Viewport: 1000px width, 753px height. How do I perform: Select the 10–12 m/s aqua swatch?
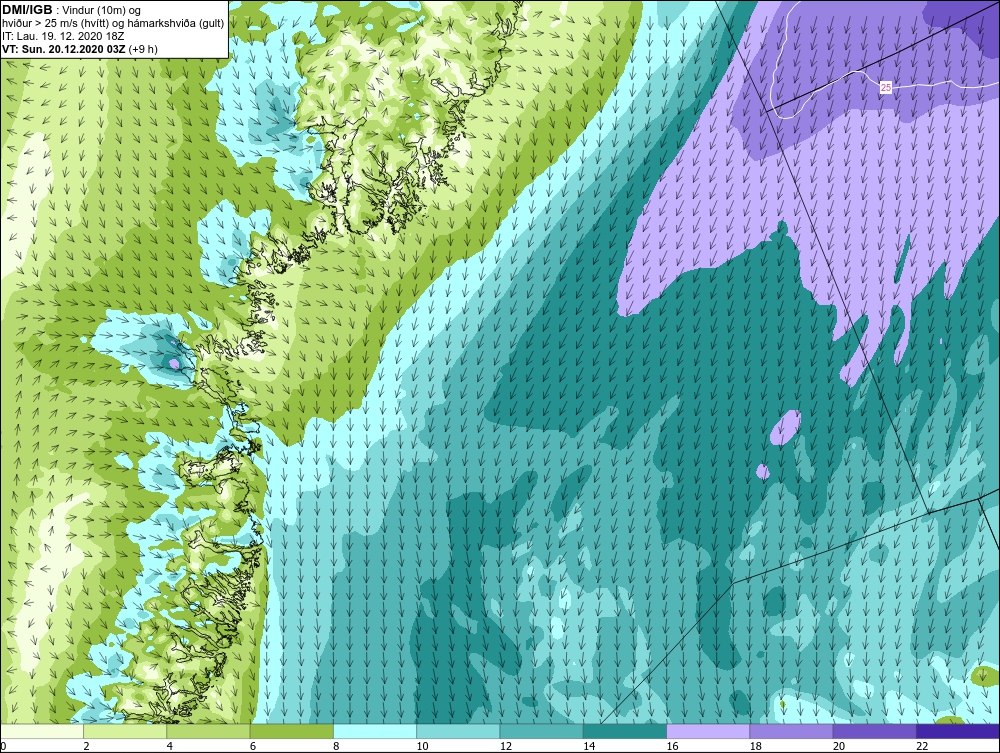[458, 731]
